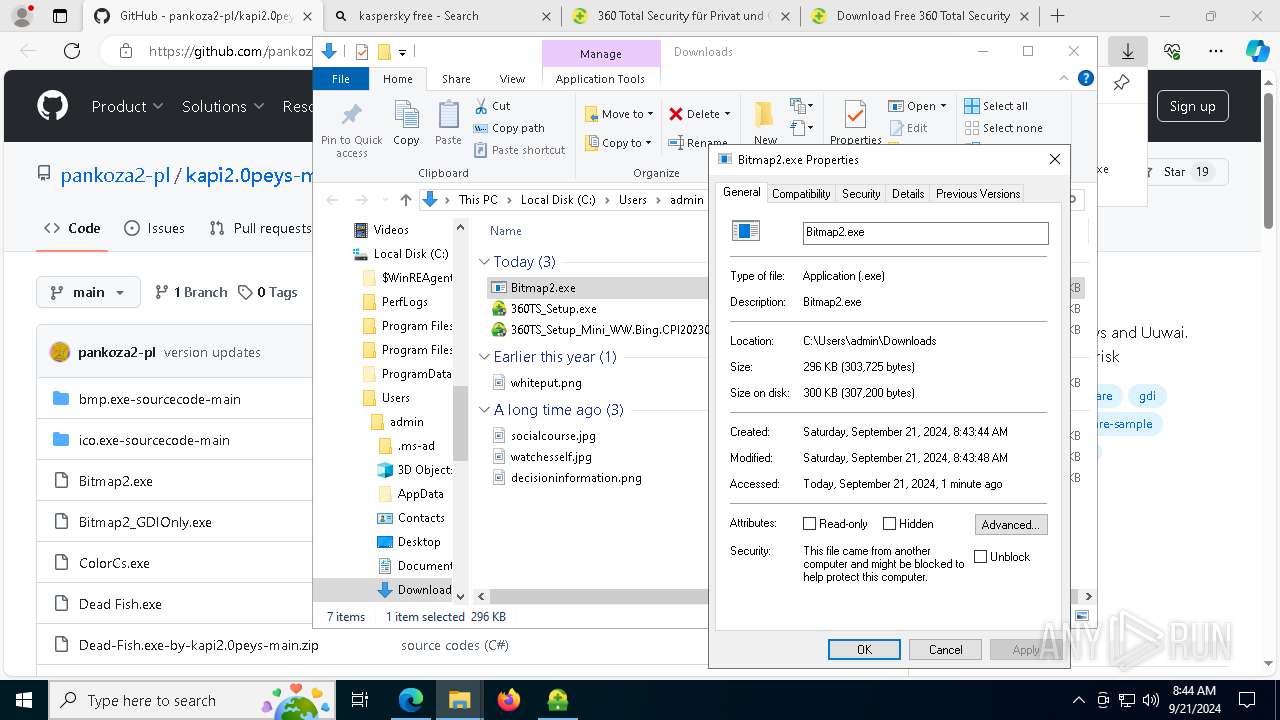Select Local Disk (C:) in tree

(410, 254)
